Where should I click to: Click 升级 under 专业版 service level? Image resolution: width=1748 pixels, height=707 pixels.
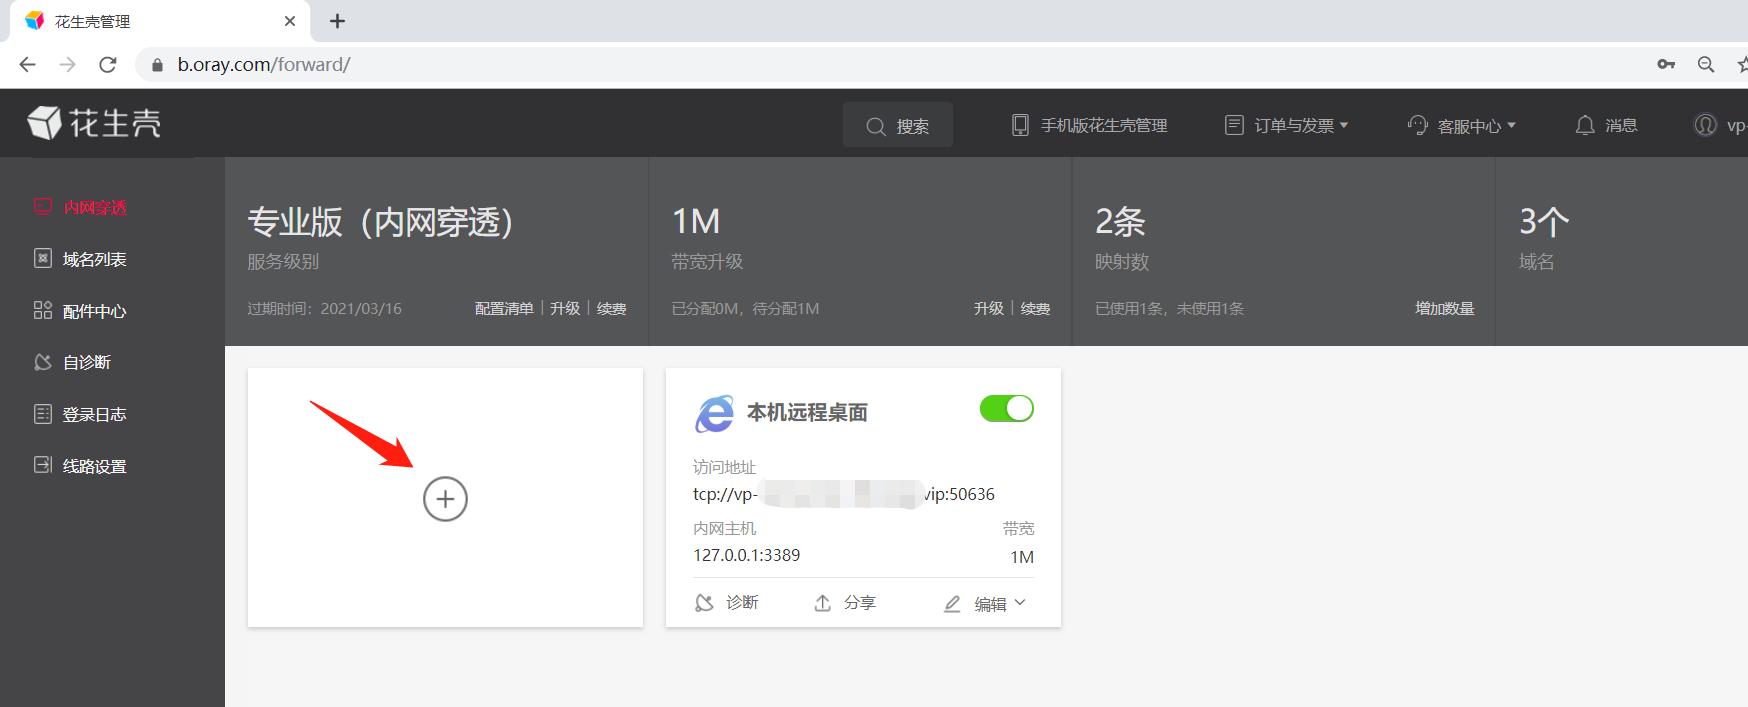pos(565,308)
